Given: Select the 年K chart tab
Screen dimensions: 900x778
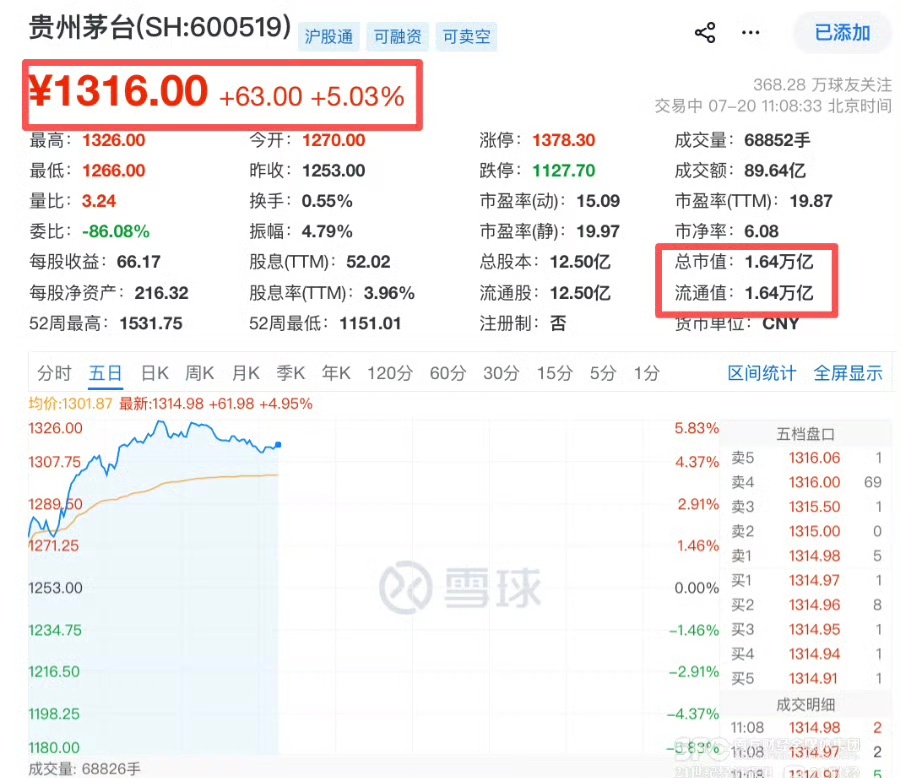Looking at the screenshot, I should pyautogui.click(x=336, y=373).
